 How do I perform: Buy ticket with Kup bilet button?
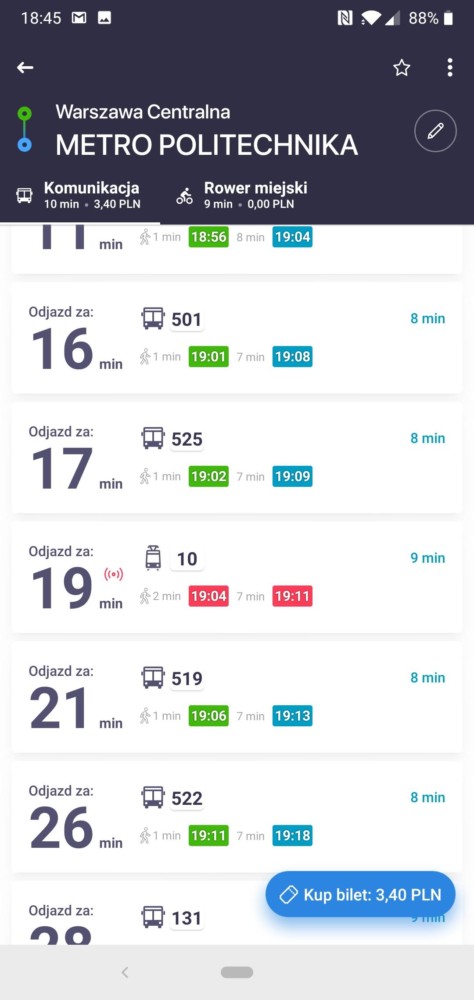click(361, 895)
